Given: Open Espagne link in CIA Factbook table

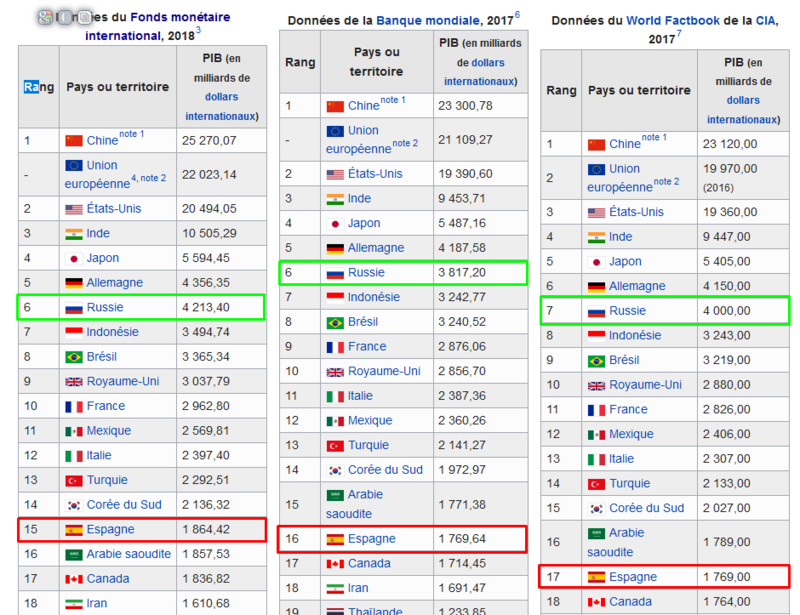Looking at the screenshot, I should point(633,577).
